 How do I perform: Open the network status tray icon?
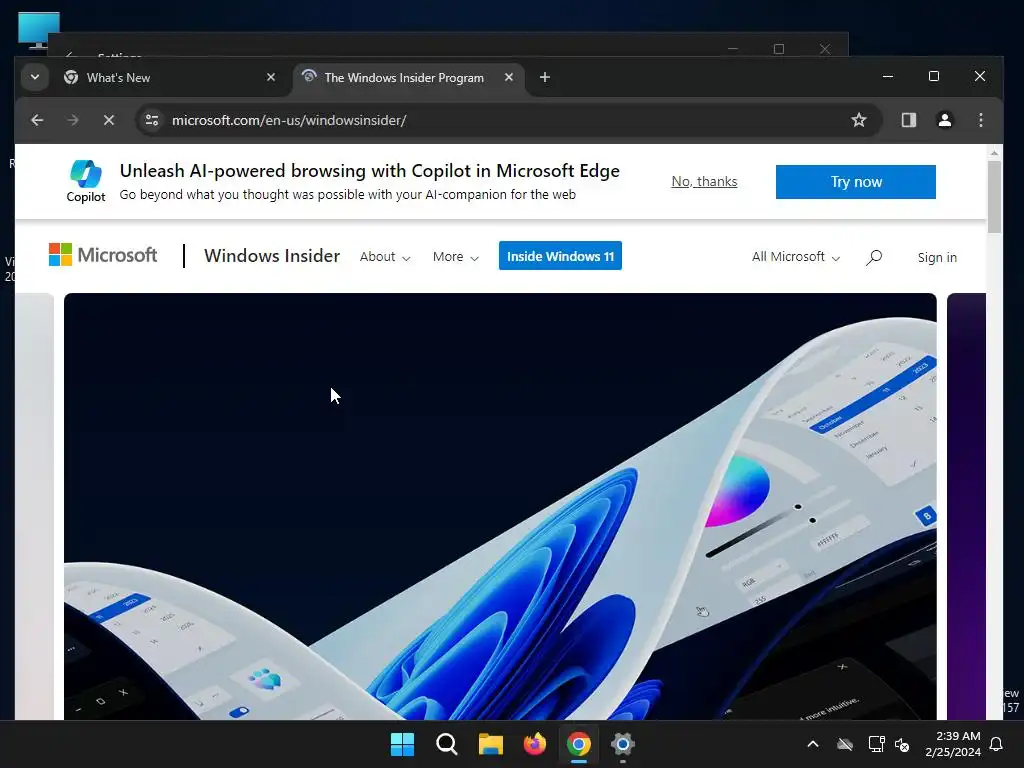876,744
